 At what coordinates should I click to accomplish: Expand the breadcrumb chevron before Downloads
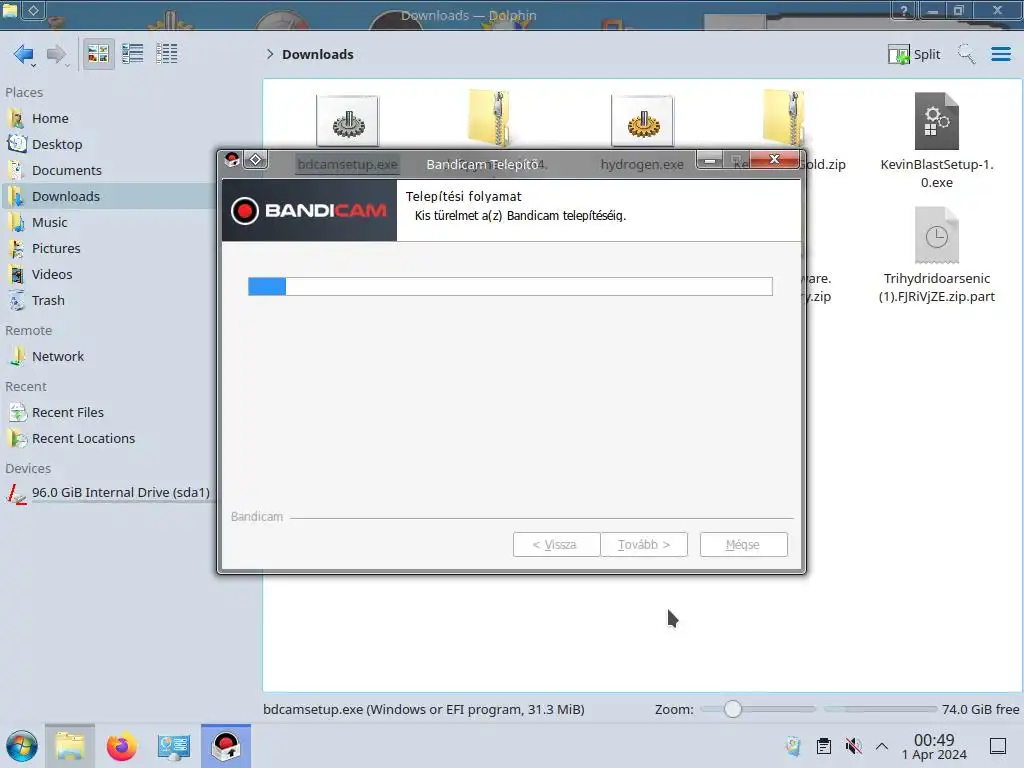(x=270, y=54)
